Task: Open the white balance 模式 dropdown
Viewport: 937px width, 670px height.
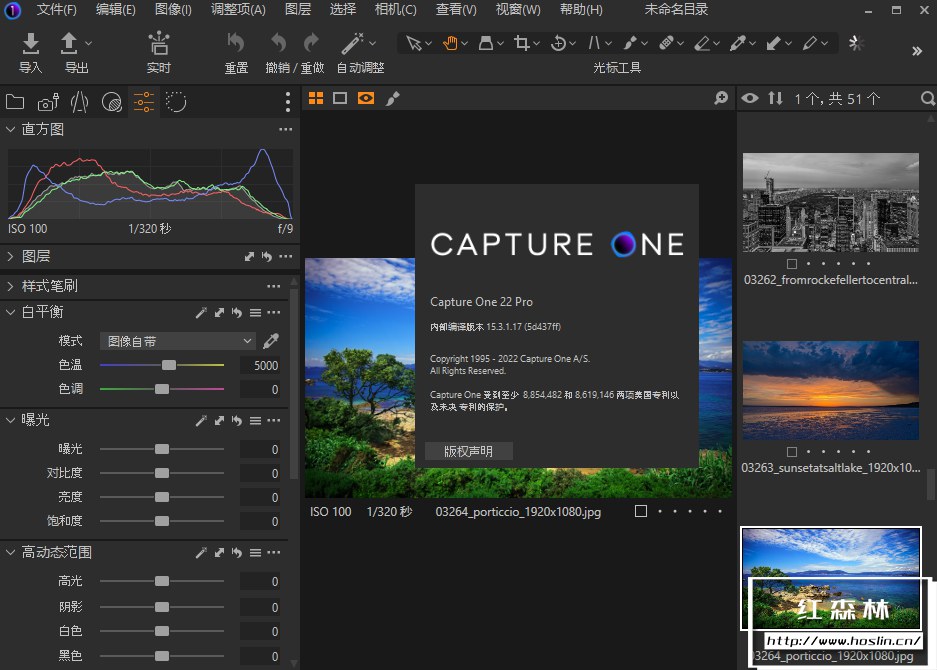Action: pos(177,341)
